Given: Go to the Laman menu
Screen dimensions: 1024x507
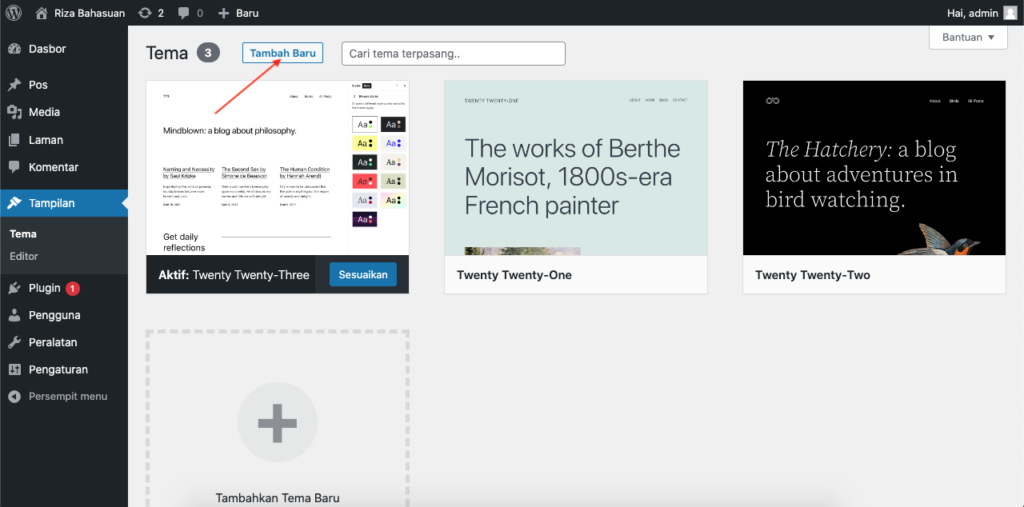Looking at the screenshot, I should point(46,140).
